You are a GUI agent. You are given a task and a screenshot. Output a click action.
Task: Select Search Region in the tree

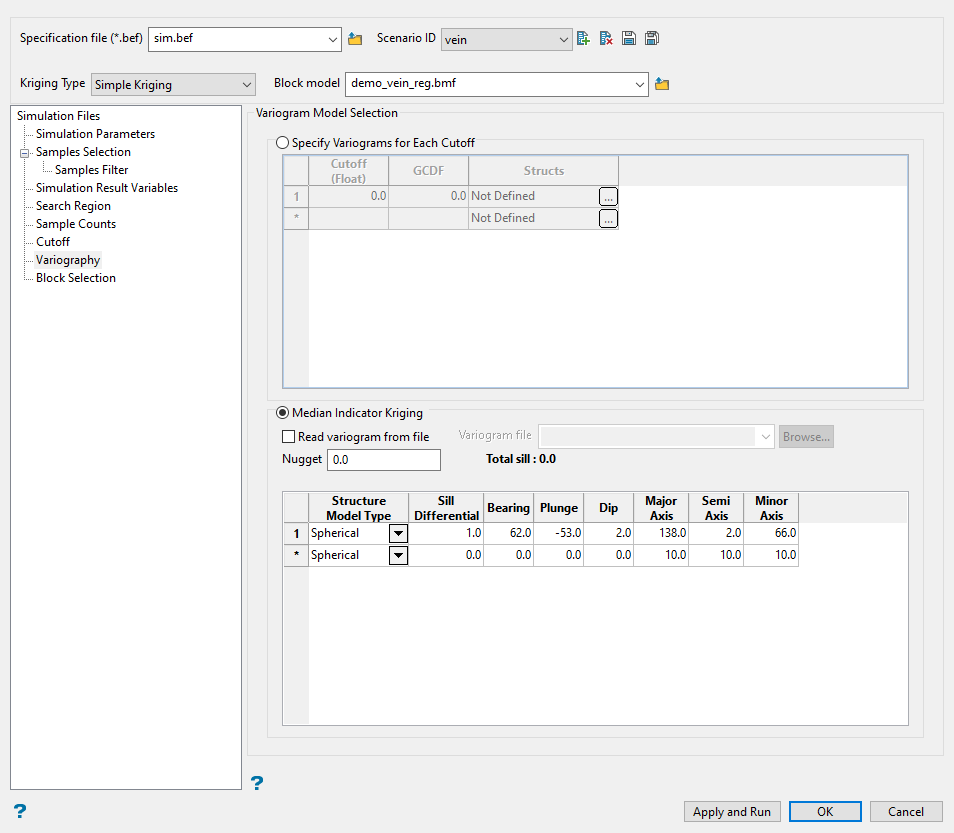(x=73, y=206)
